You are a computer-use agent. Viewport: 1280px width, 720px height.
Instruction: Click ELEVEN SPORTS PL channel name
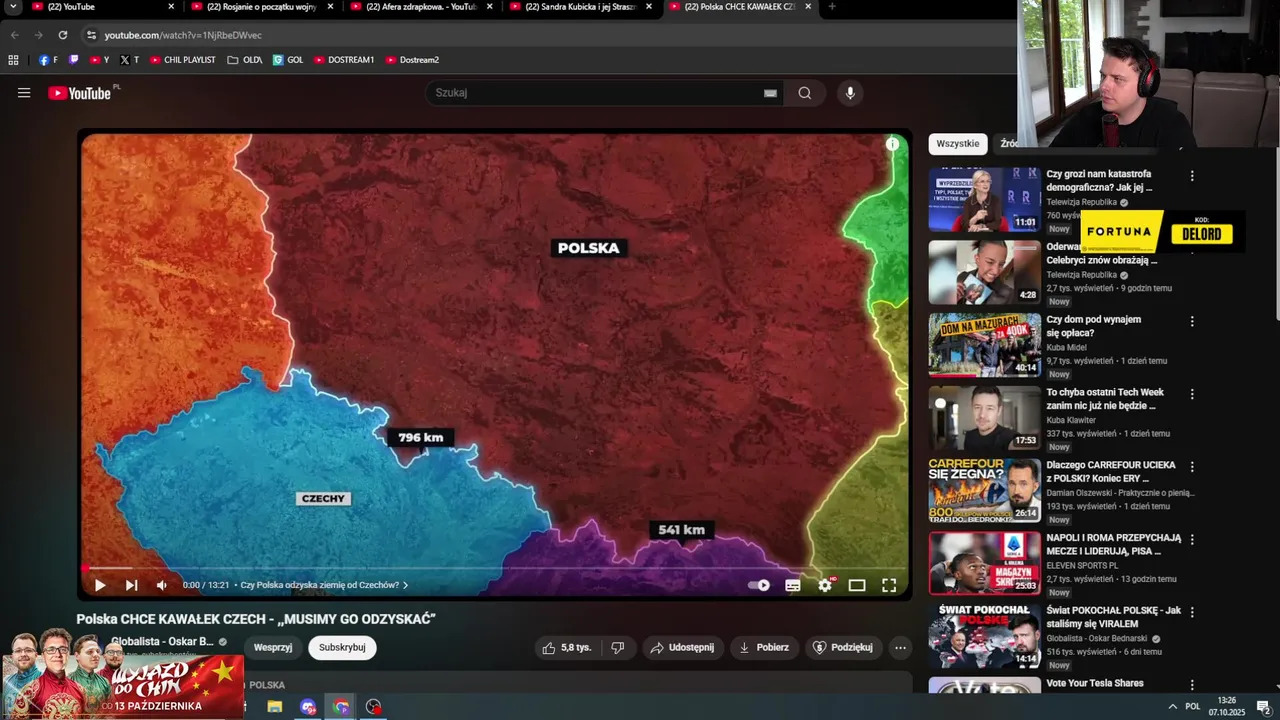pos(1082,565)
